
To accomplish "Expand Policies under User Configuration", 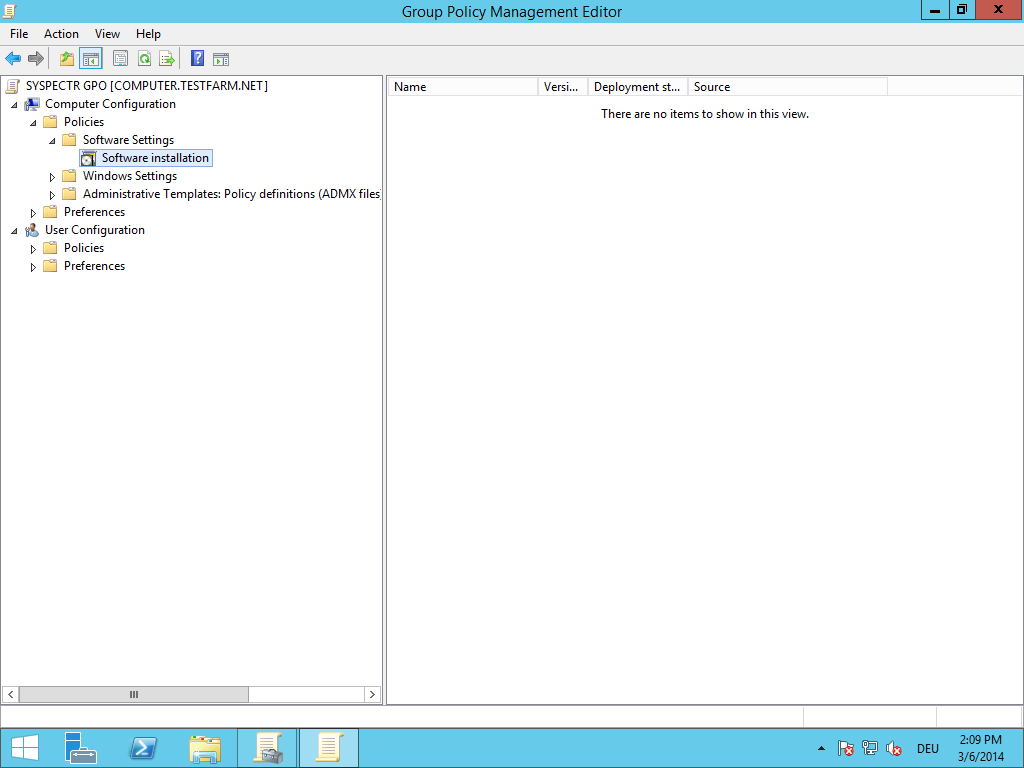I will (33, 249).
